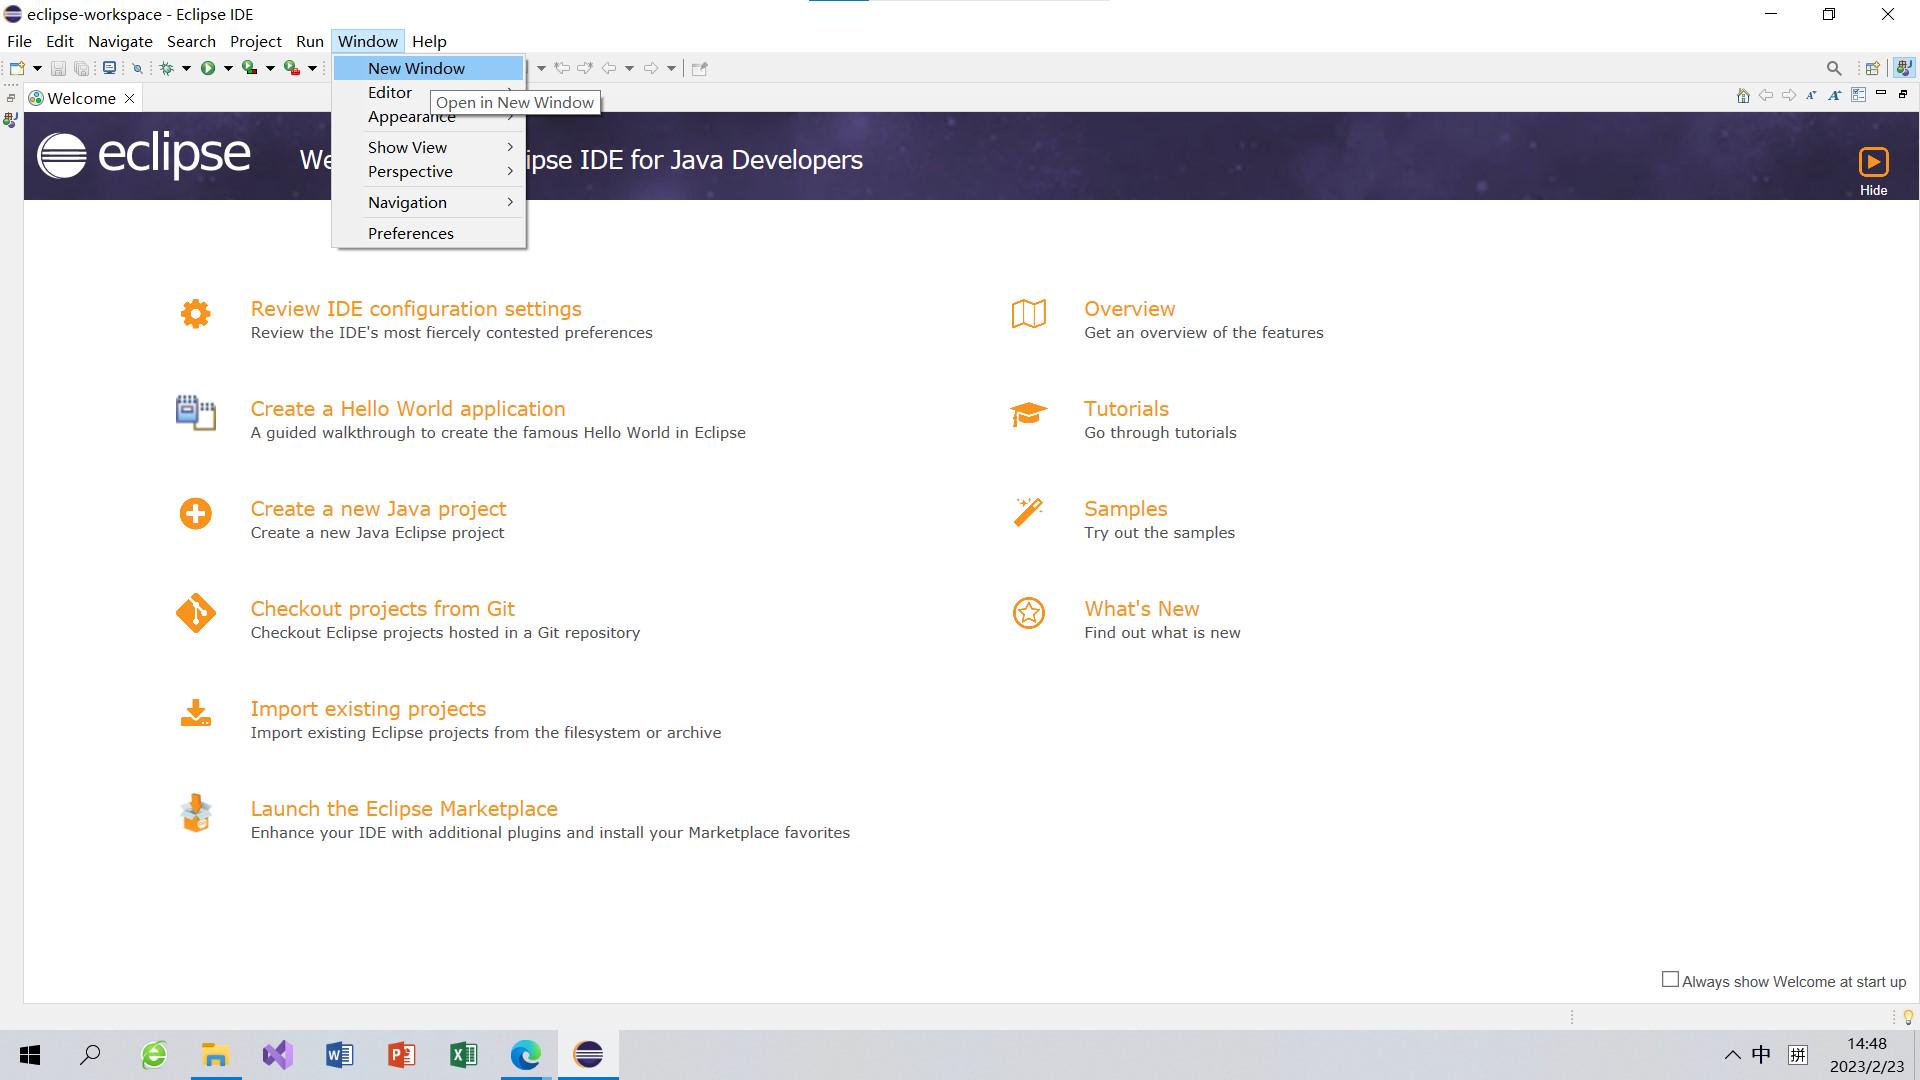Click the green Run button icon

pyautogui.click(x=208, y=68)
